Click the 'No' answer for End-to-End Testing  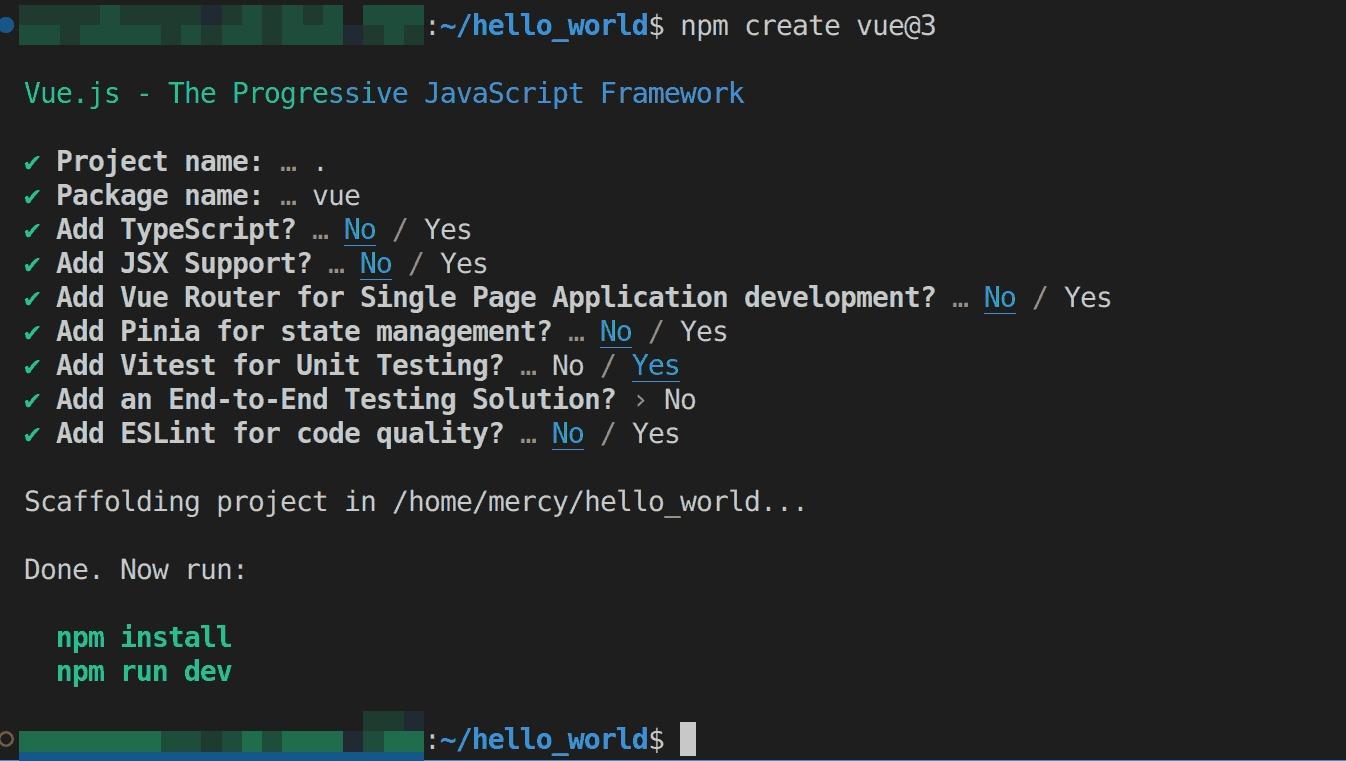680,400
